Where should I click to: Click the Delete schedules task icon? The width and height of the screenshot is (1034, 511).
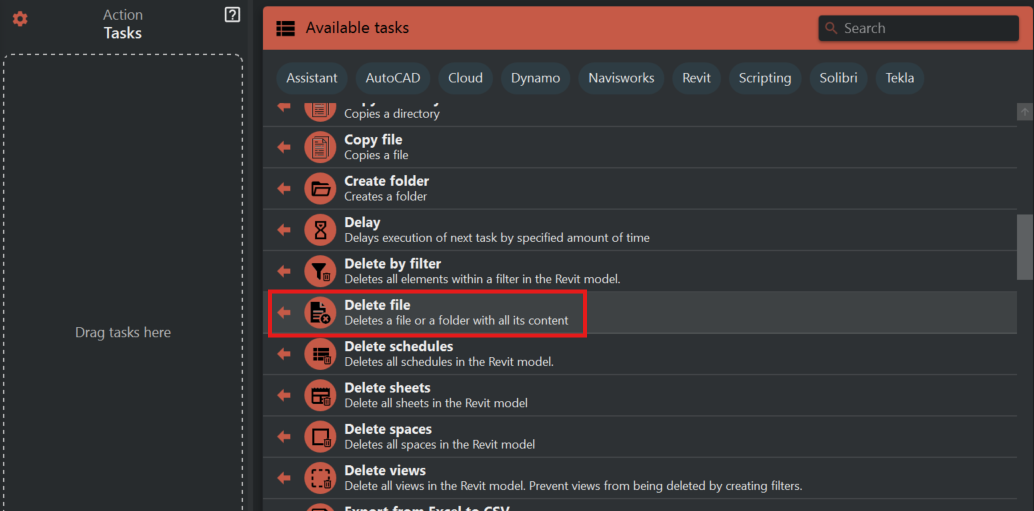point(320,354)
